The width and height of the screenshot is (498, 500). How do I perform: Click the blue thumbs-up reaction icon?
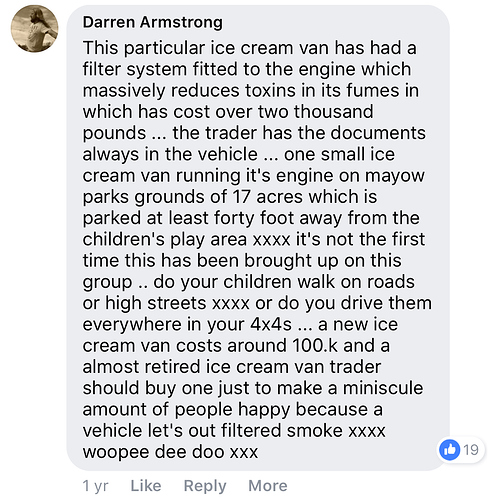[450, 450]
